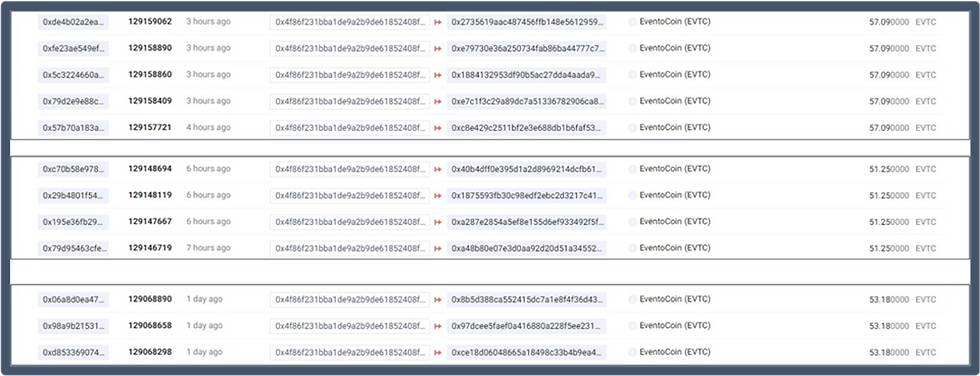Open recipient address 0xc8e429c2511bf2e3e688db1b6faf53...
Image resolution: width=980 pixels, height=376 pixels.
point(527,128)
